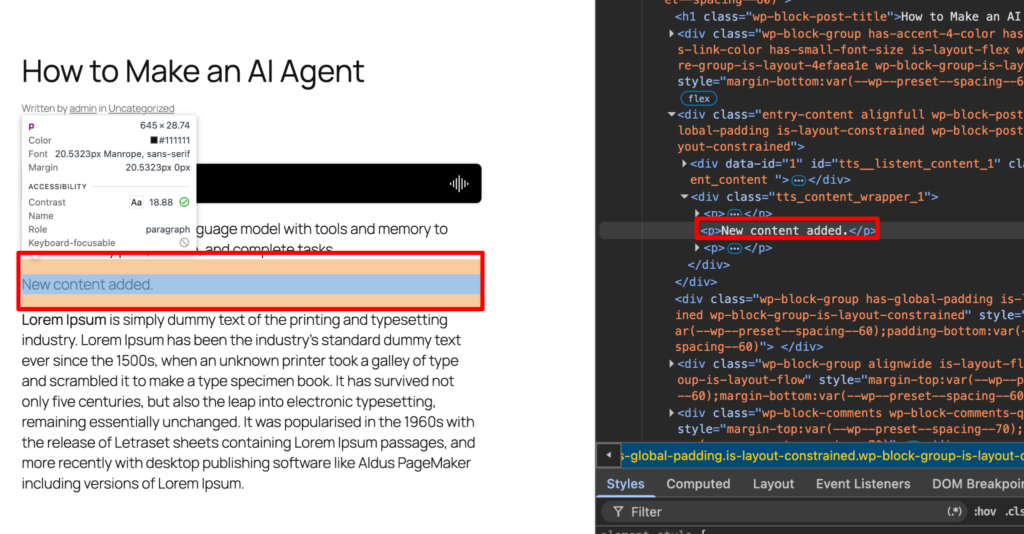Click the 'New content added.' paragraph on page
Viewport: 1024px width, 534px height.
(x=88, y=284)
